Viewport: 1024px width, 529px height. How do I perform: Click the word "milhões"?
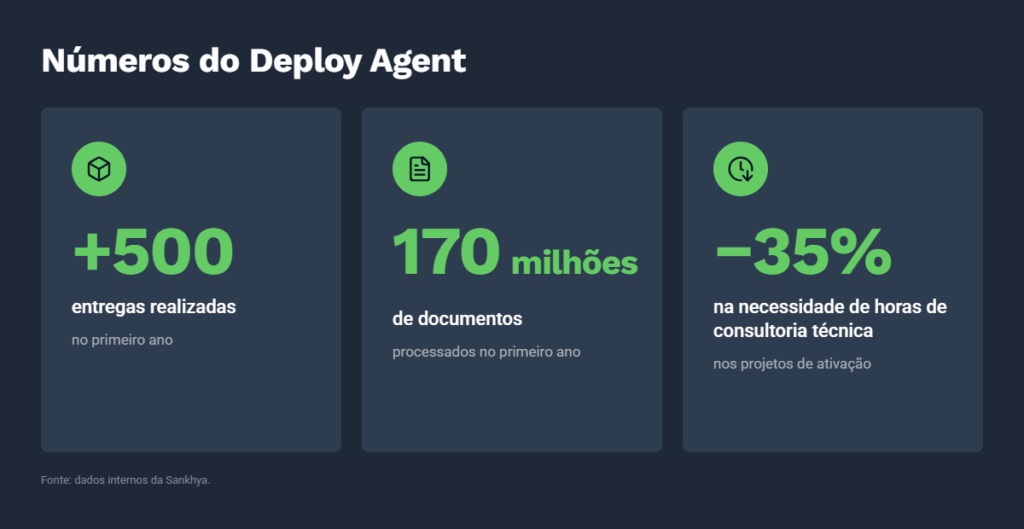574,263
